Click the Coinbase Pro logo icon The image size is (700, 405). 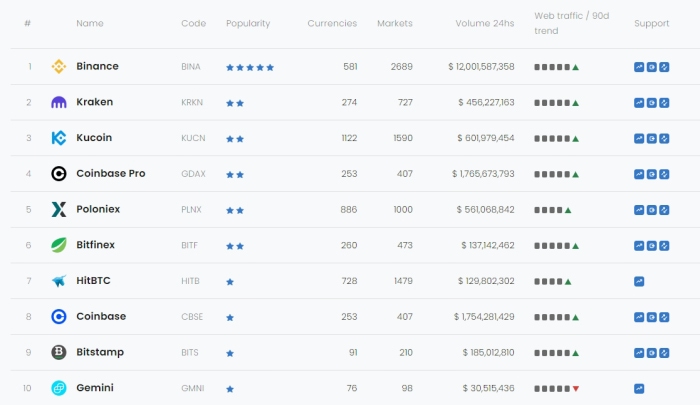click(x=59, y=174)
